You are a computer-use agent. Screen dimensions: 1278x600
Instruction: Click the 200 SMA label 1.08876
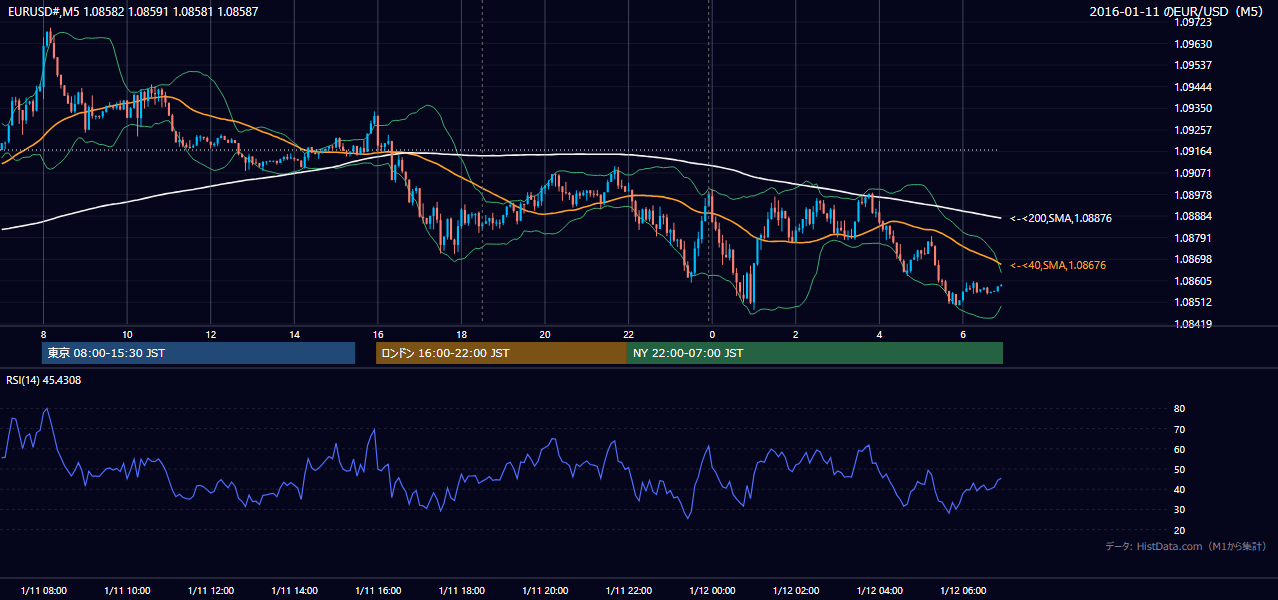[1061, 217]
